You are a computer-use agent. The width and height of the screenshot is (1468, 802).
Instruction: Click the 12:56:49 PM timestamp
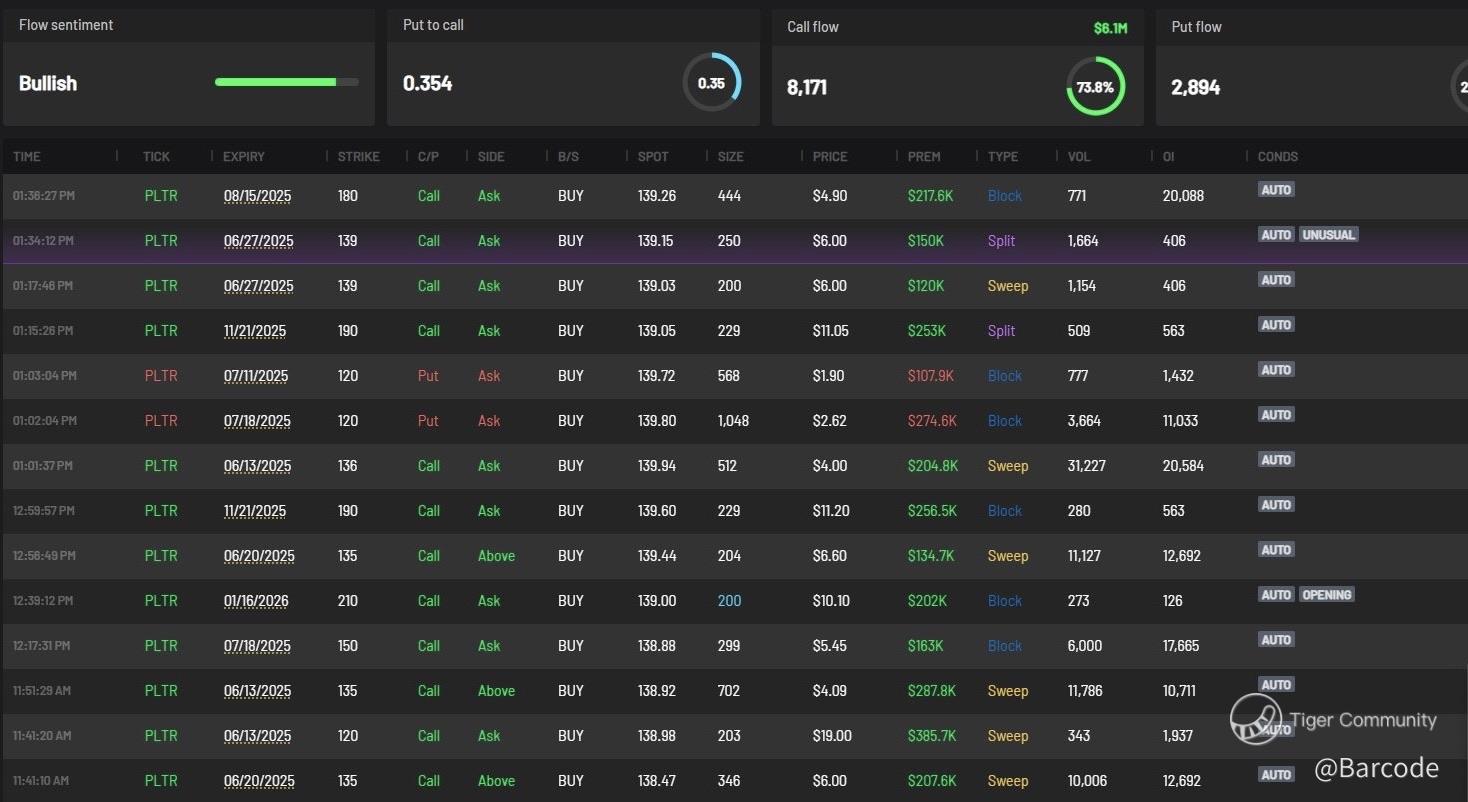[44, 556]
